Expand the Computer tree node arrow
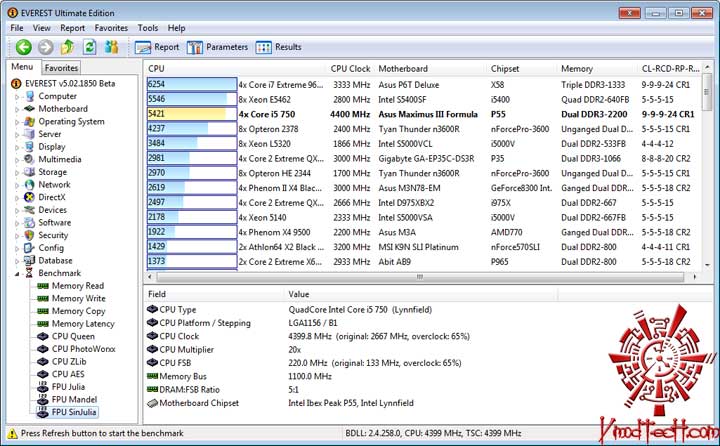 click(17, 97)
